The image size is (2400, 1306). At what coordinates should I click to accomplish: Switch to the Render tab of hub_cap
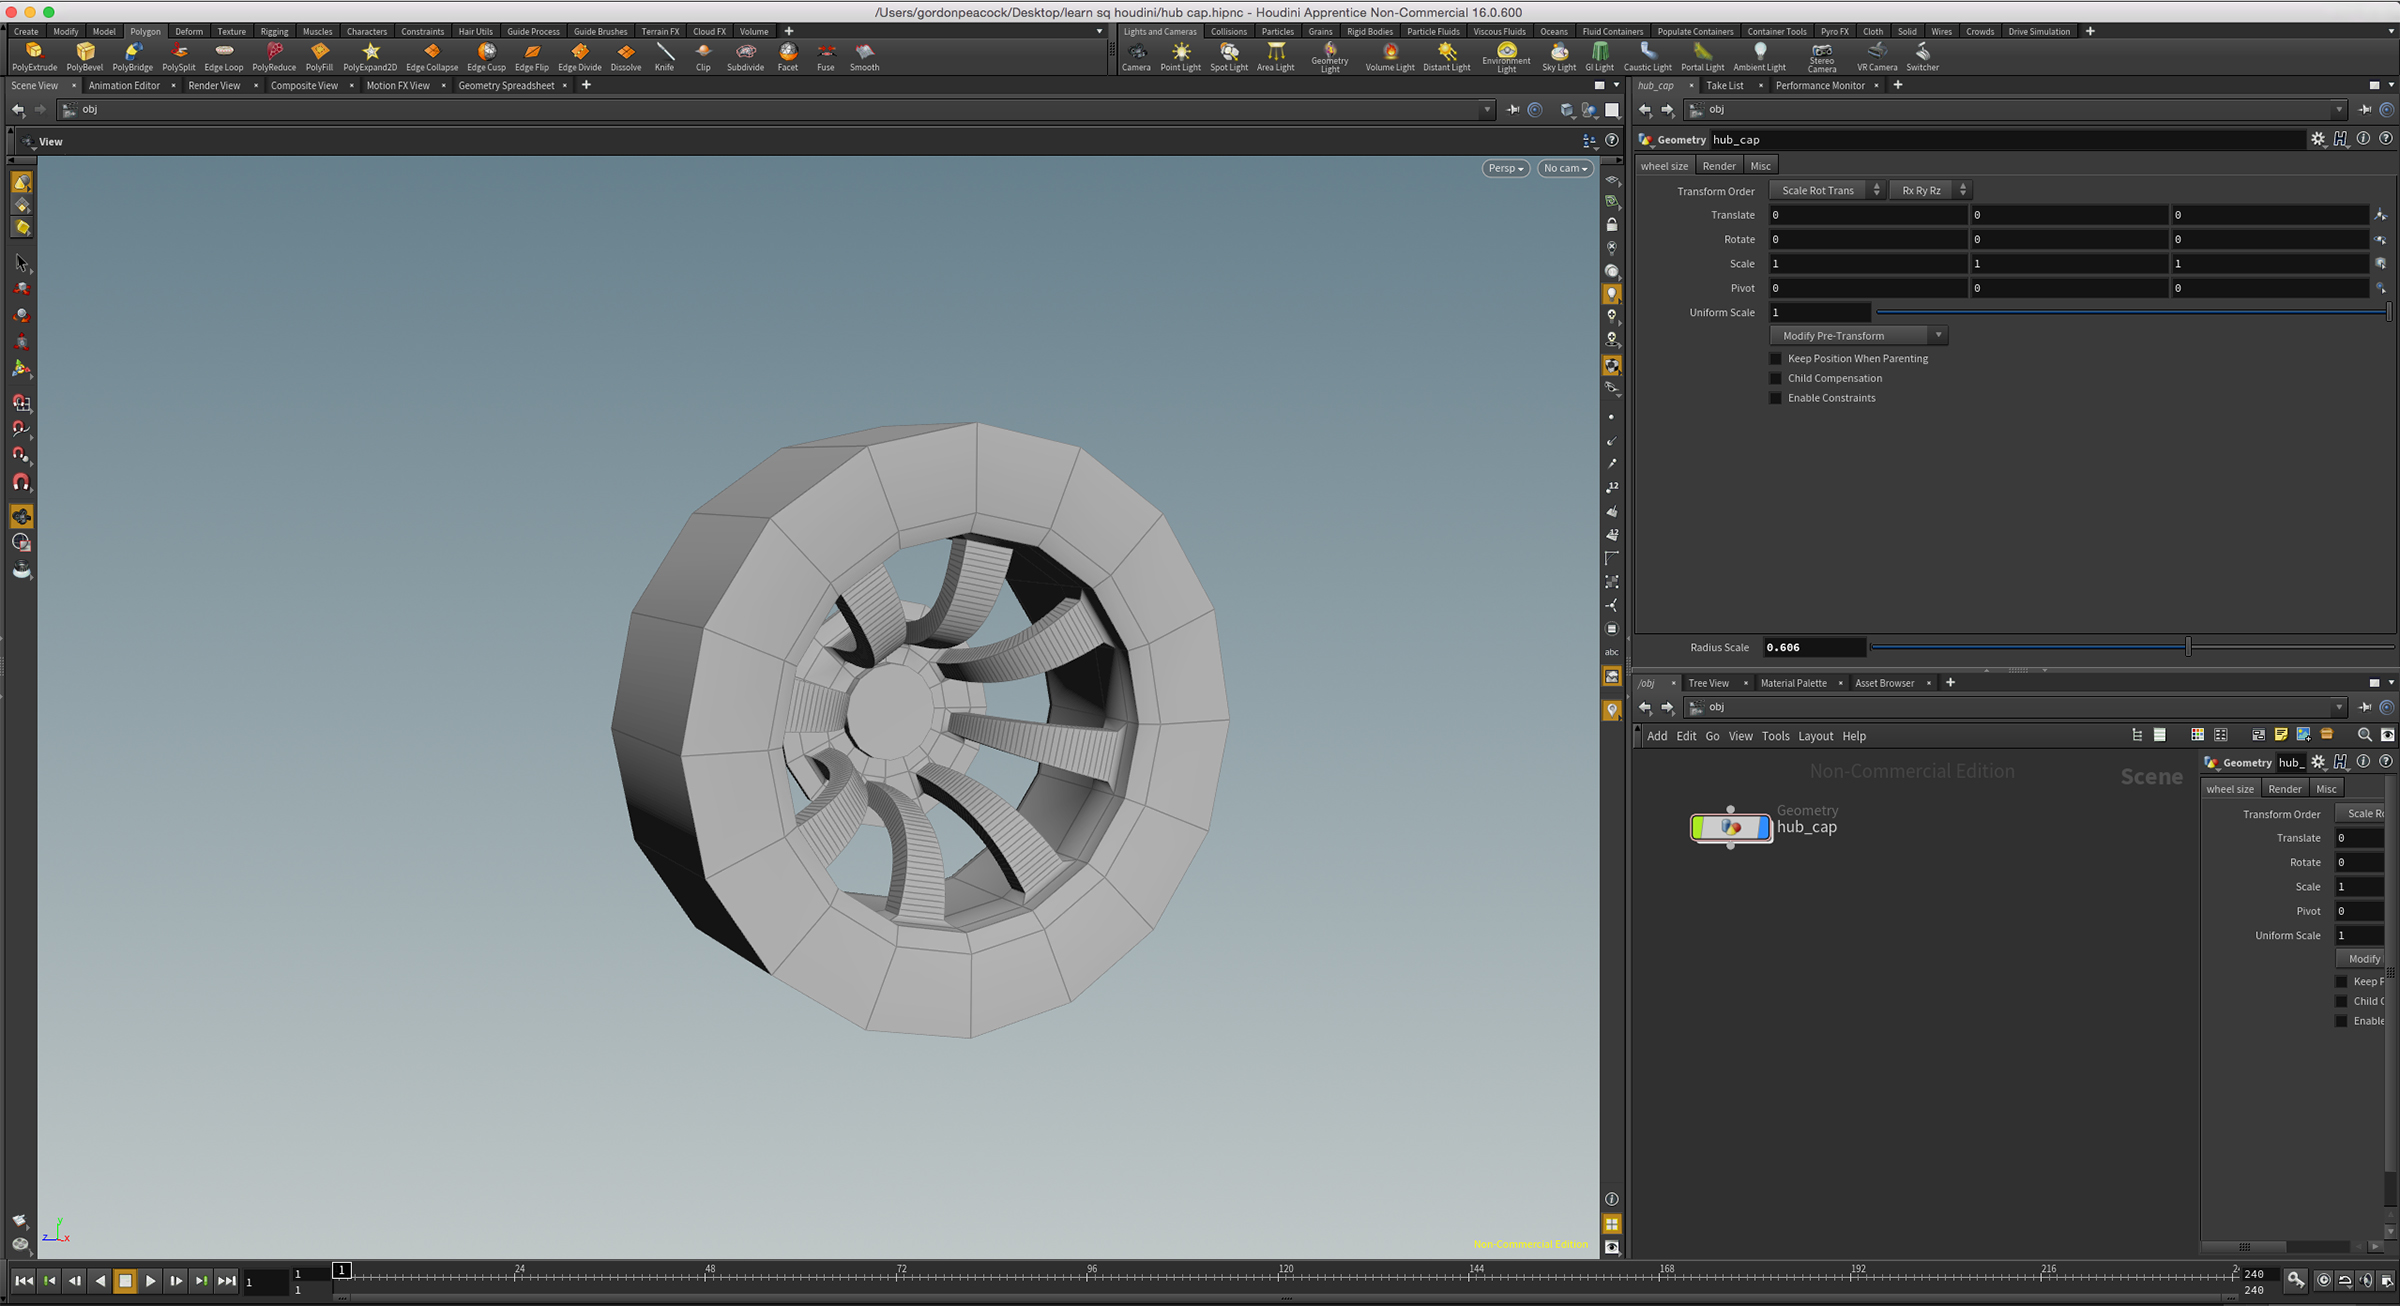1719,165
